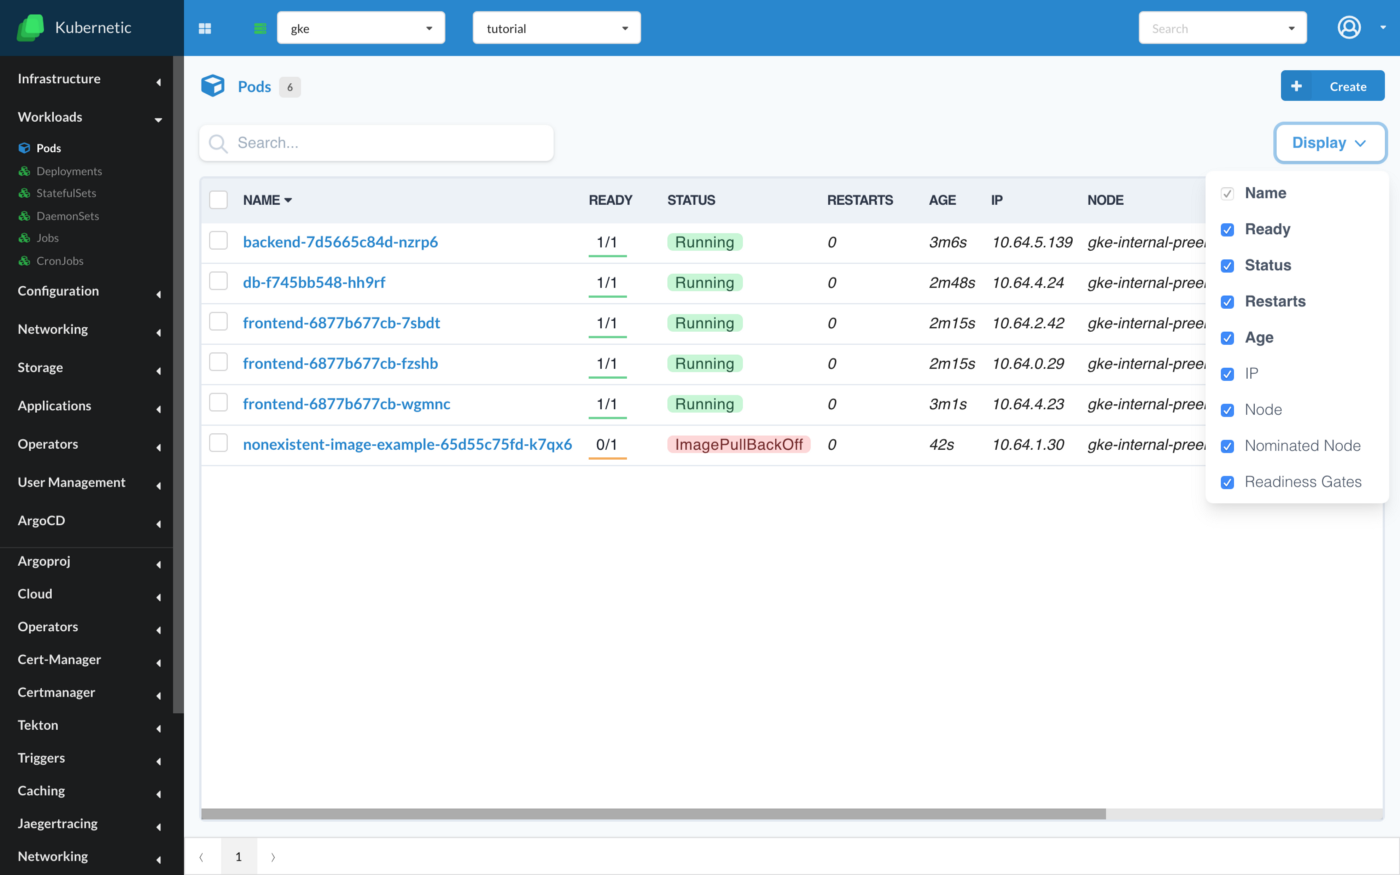Uncheck the Nominated Node column option
Screen dimensions: 1400x875
click(1227, 446)
